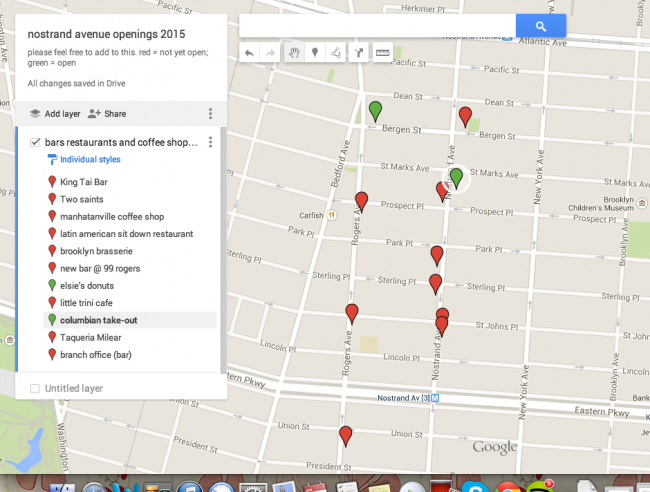Click the undo arrow in the toolbar
The width and height of the screenshot is (650, 492).
[x=249, y=53]
